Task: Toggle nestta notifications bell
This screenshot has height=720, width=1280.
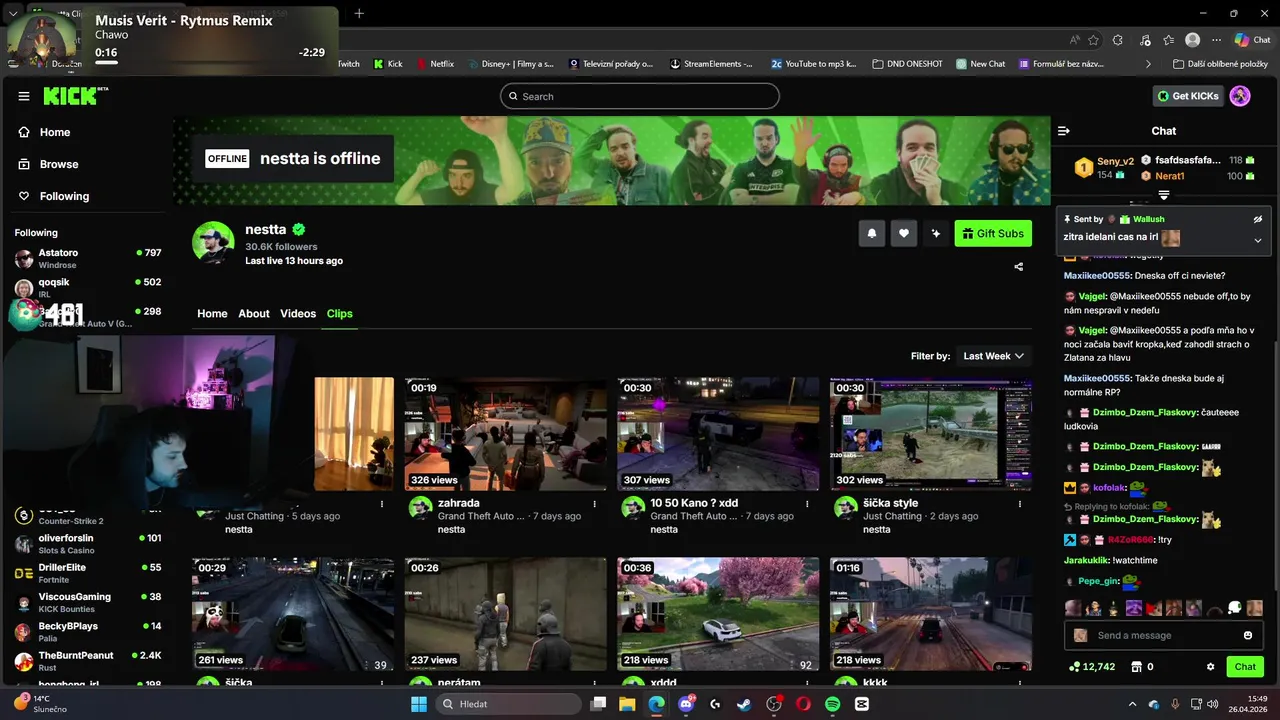Action: coord(871,233)
